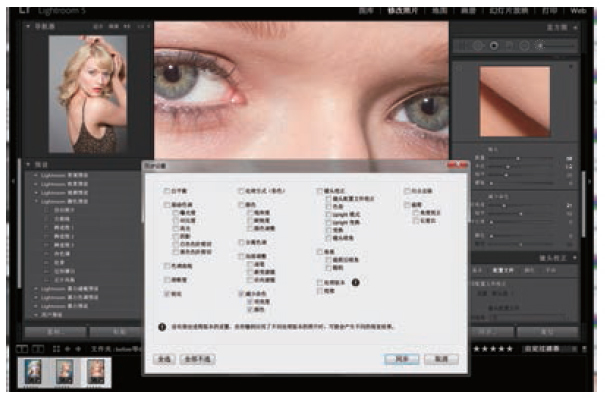The height and width of the screenshot is (398, 605).
Task: Click the info icon beside the Process Version checkbox
Action: [x=355, y=283]
